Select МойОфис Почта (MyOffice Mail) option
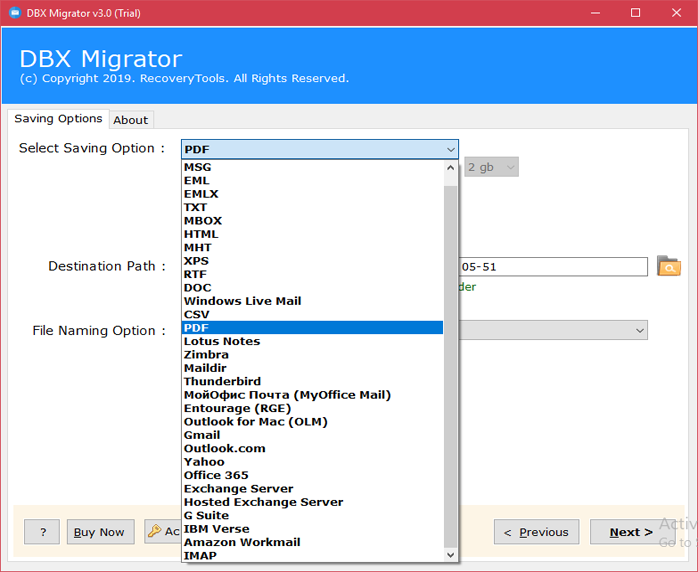 click(x=312, y=394)
